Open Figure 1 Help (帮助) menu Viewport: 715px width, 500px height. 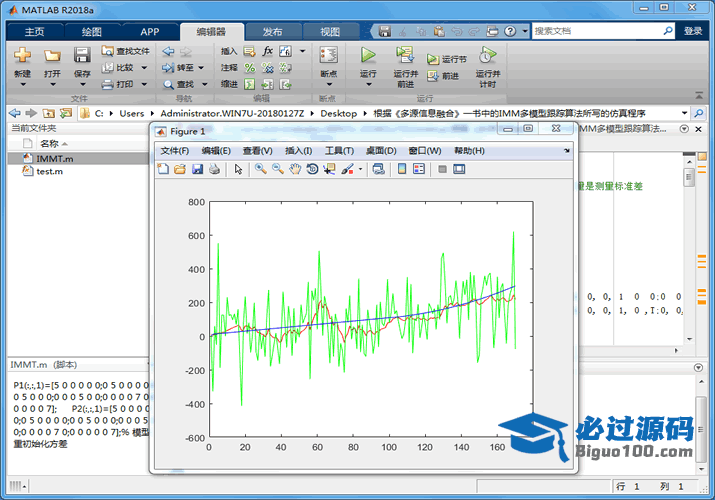(469, 151)
